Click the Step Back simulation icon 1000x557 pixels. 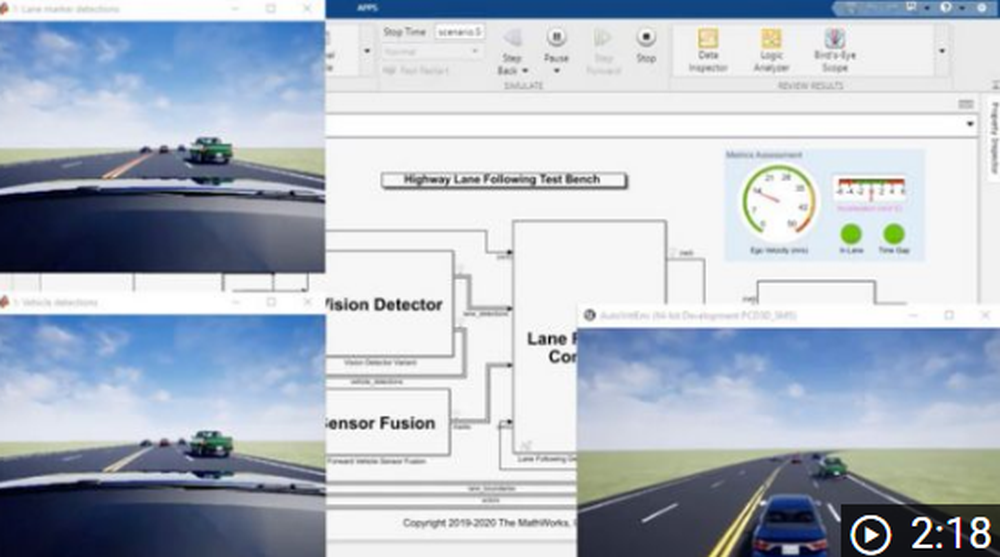point(513,38)
